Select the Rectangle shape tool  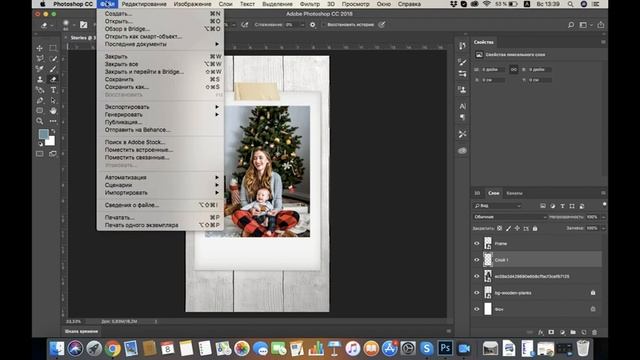click(x=40, y=111)
